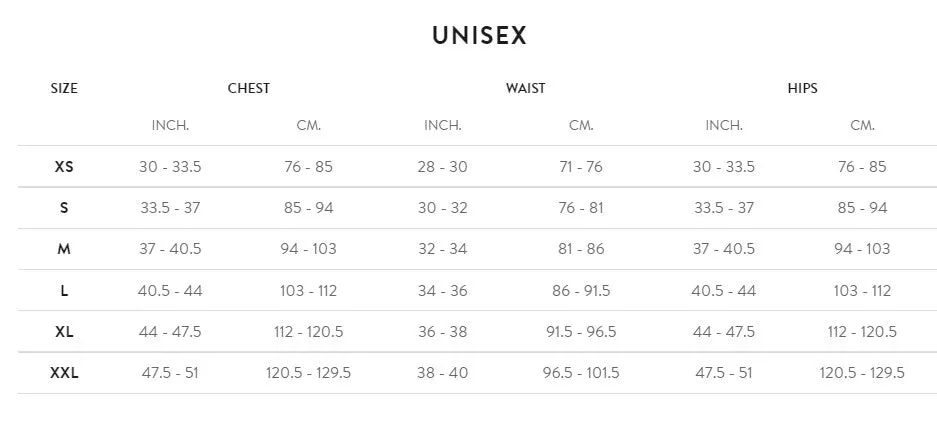Click chest inch value 30 - 33.5

point(170,167)
